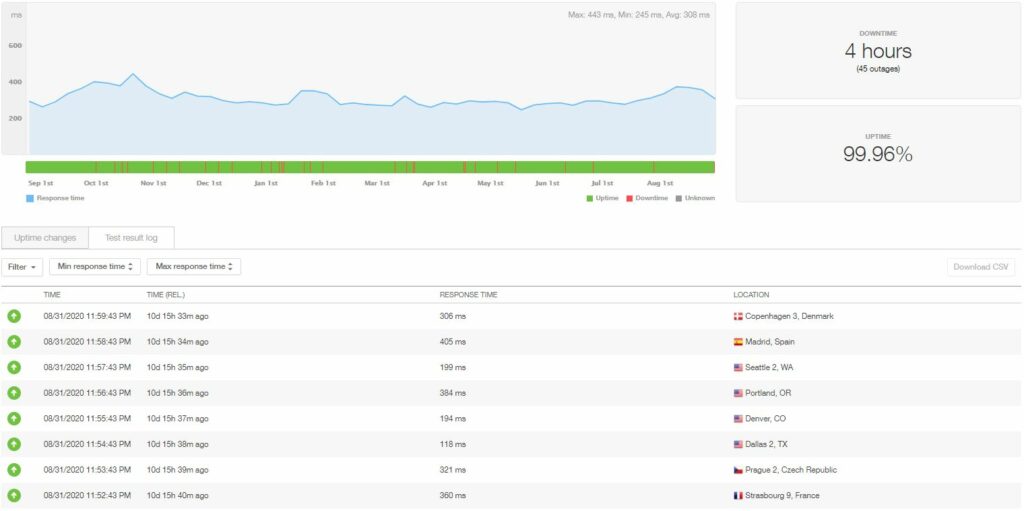Click the timestamp 08/31/2020 11:52:43 PM
The width and height of the screenshot is (1024, 511).
pyautogui.click(x=87, y=495)
